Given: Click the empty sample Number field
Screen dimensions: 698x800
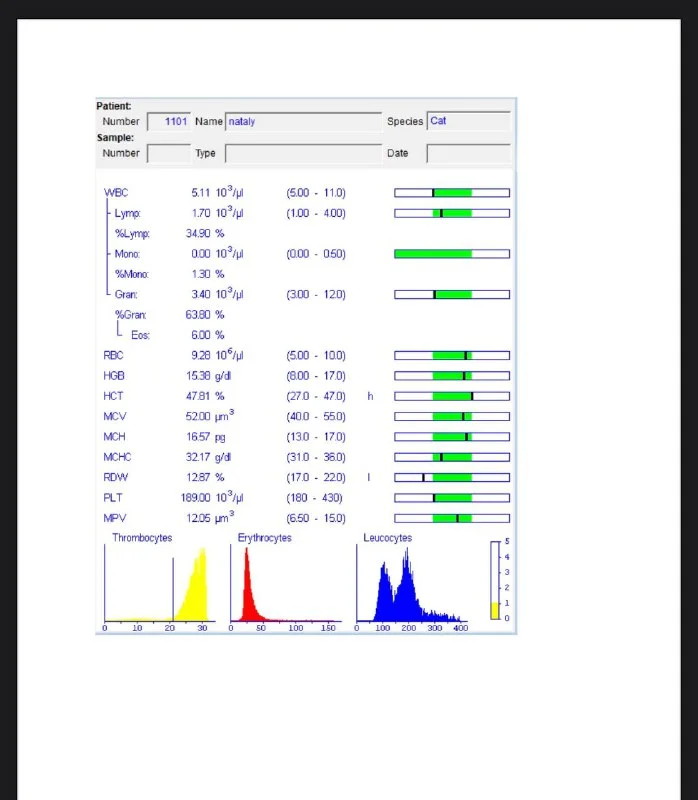Looking at the screenshot, I should click(168, 154).
